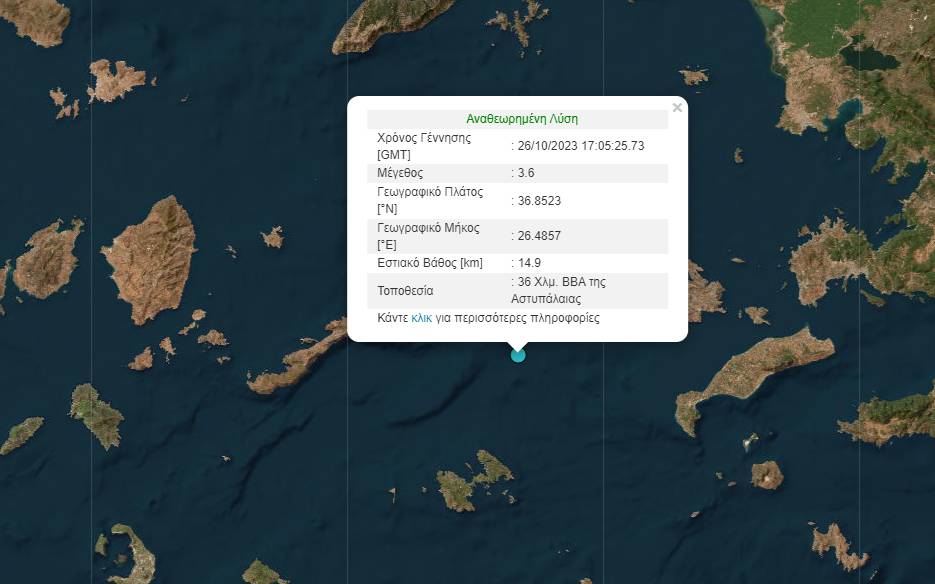Click the 'Εστιακό Βάθος [km]' label
Screen dimensions: 935x584
coord(428,264)
